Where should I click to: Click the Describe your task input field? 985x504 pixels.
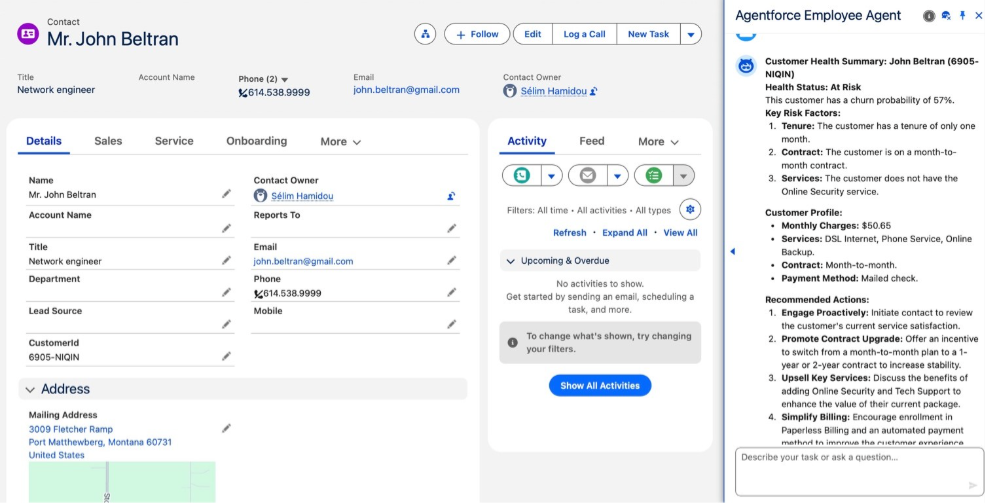coord(859,472)
